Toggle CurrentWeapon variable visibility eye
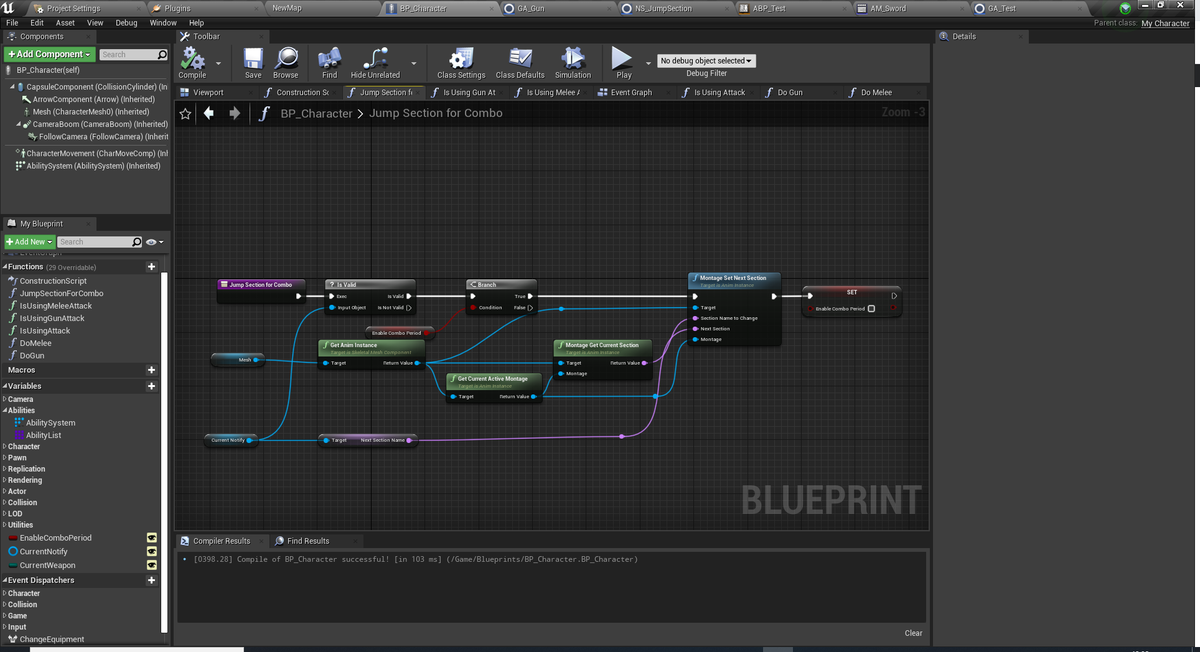 tap(151, 566)
